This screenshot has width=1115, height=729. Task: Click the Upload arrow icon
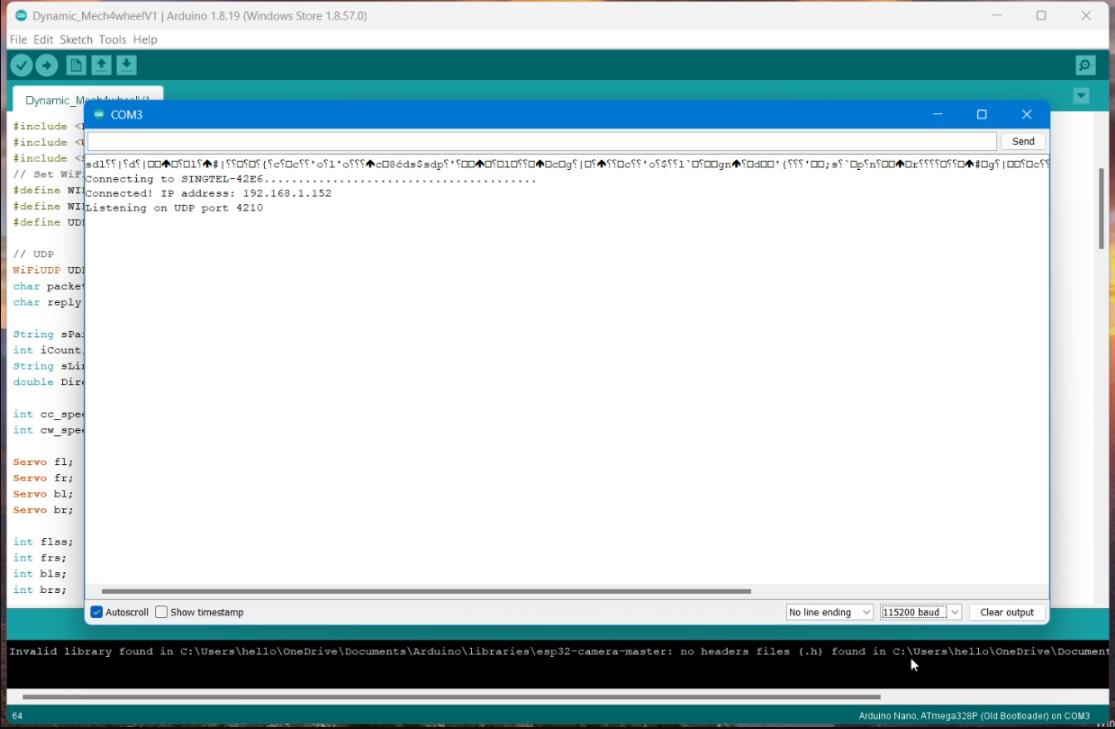[47, 65]
